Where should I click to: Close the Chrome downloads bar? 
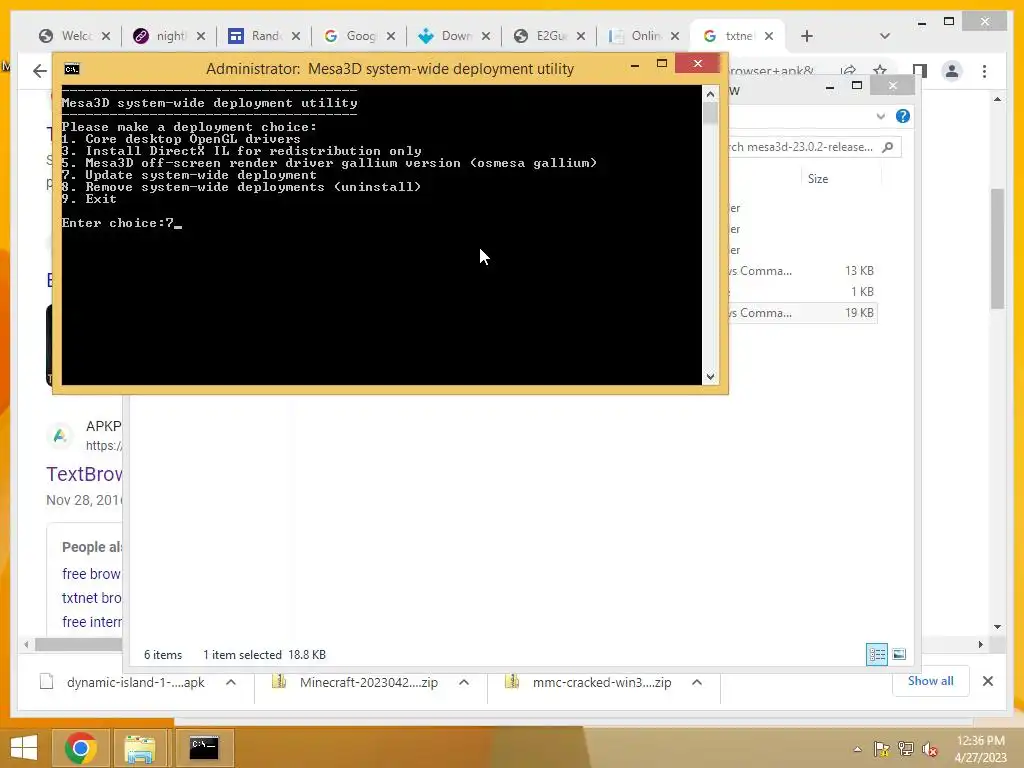987,681
